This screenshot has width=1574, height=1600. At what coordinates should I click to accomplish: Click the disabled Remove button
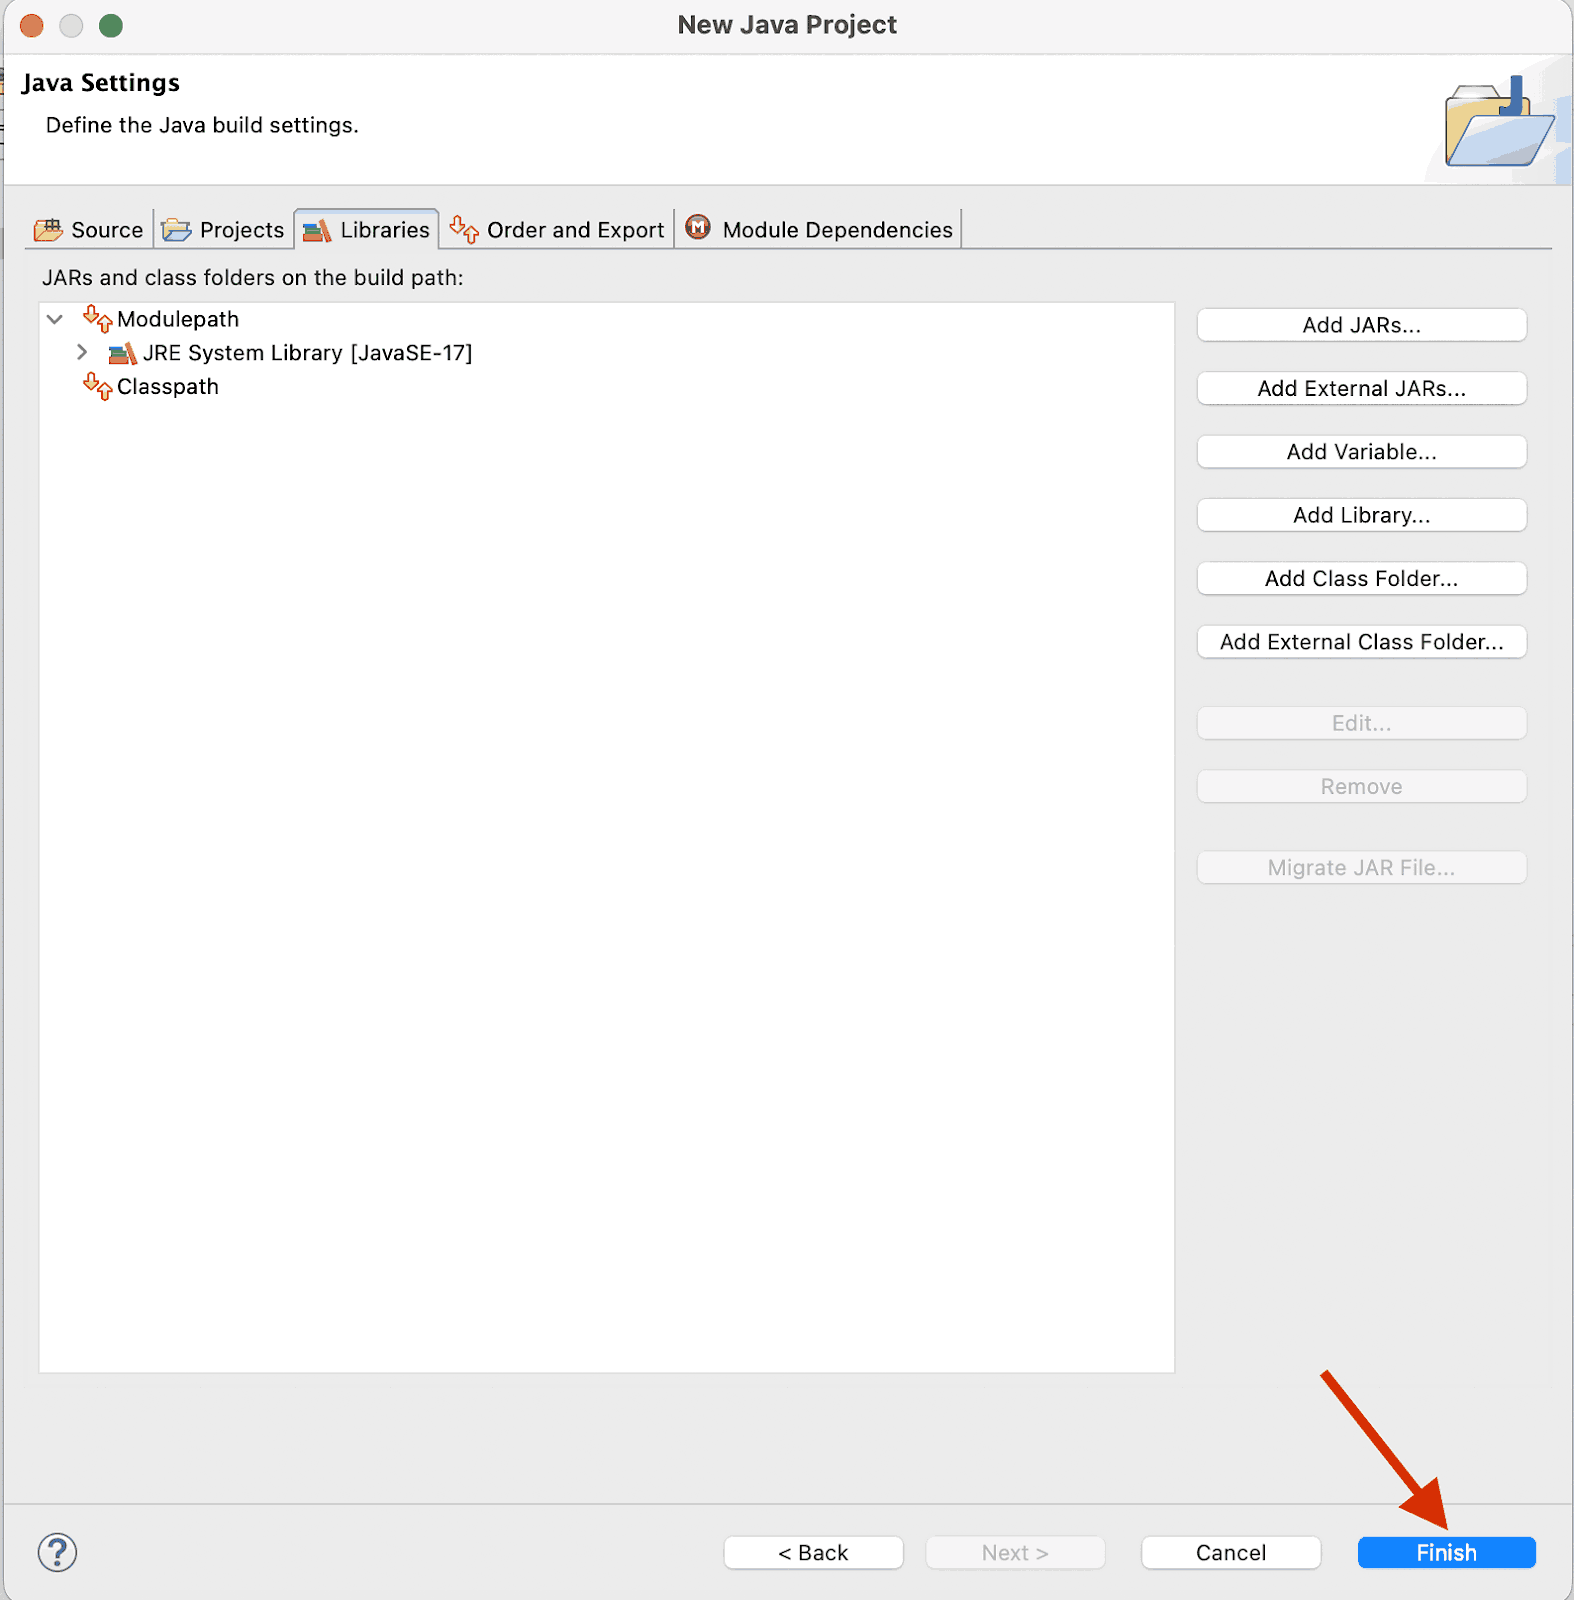click(x=1361, y=786)
